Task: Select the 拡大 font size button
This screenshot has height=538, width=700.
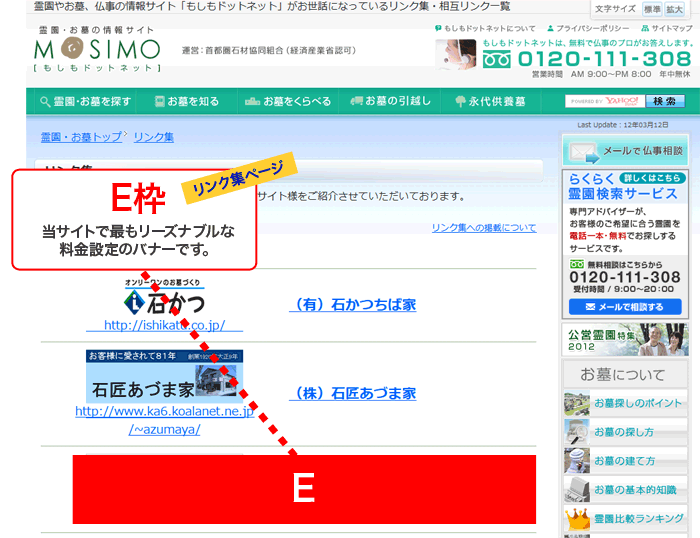Action: pos(674,9)
